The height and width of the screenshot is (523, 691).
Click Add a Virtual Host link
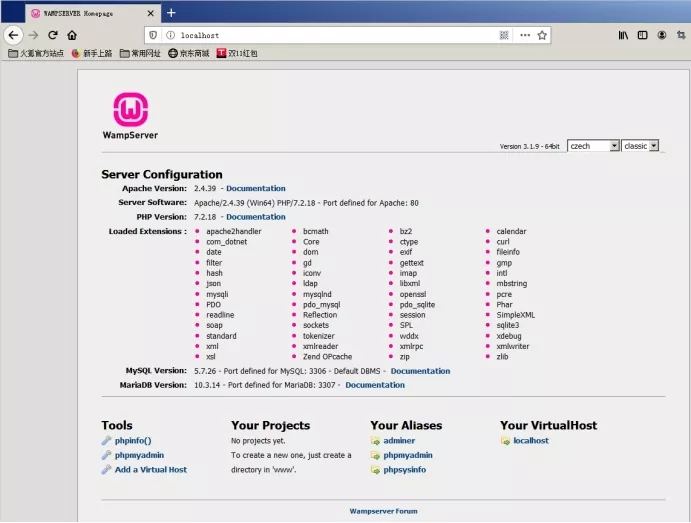[x=151, y=470]
